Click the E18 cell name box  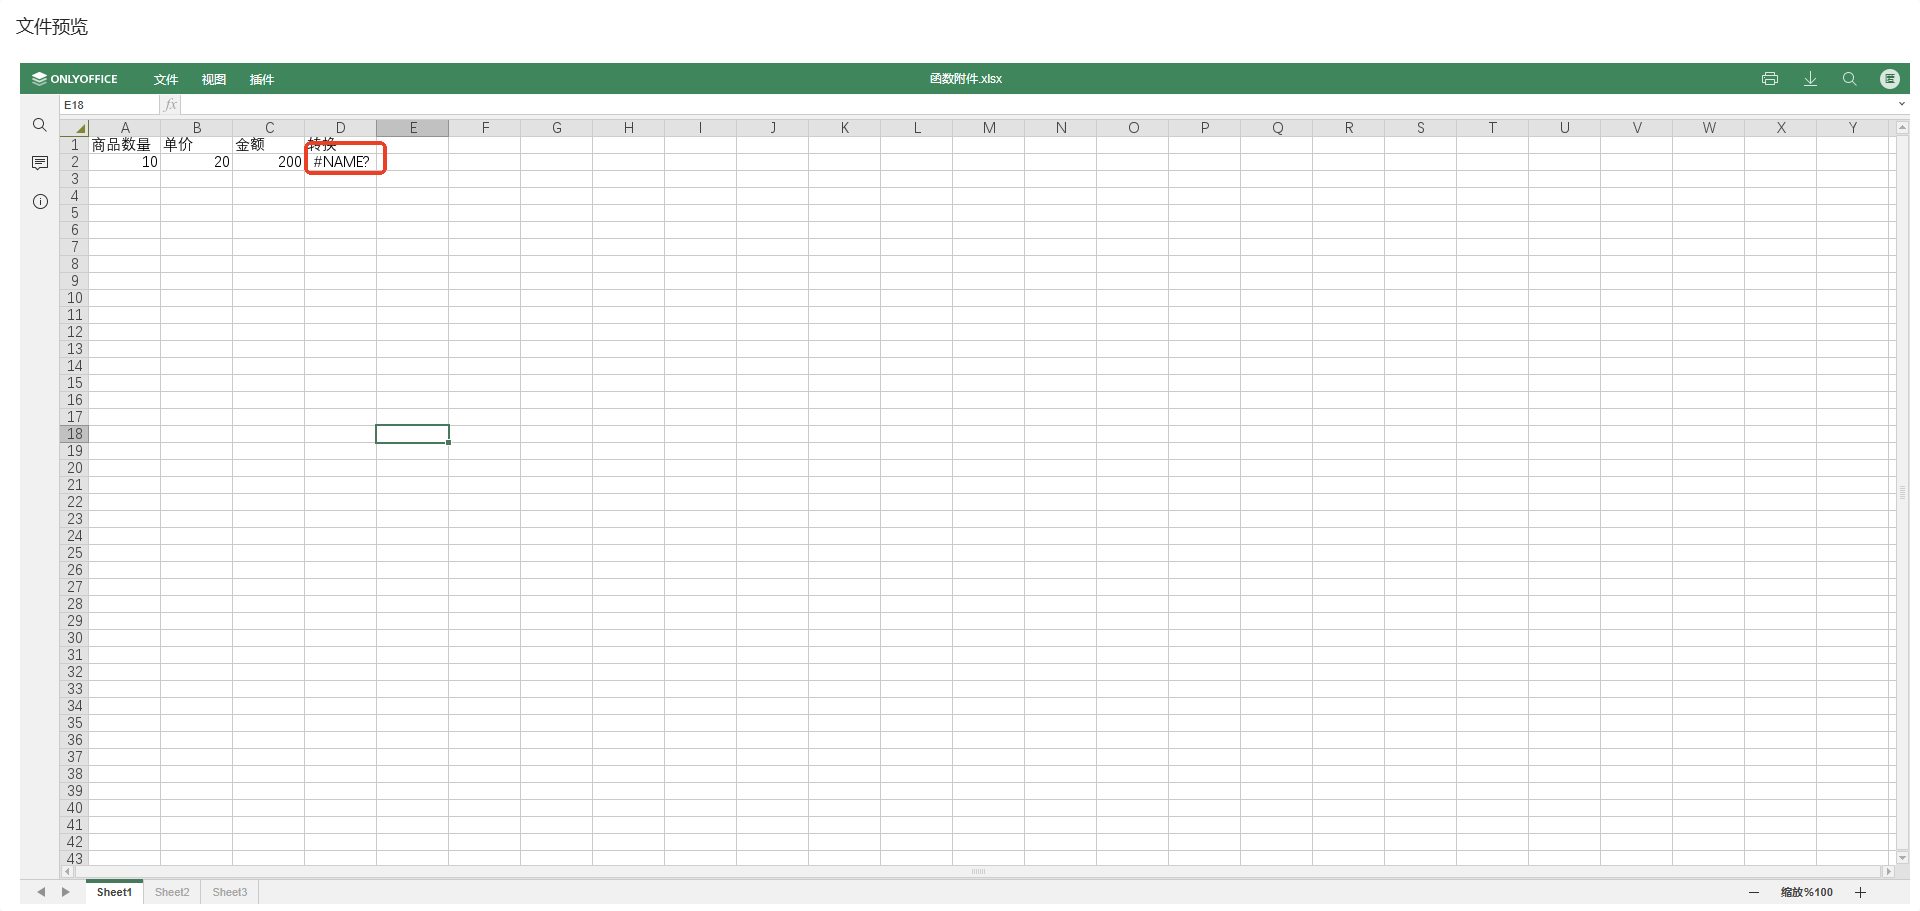[108, 105]
